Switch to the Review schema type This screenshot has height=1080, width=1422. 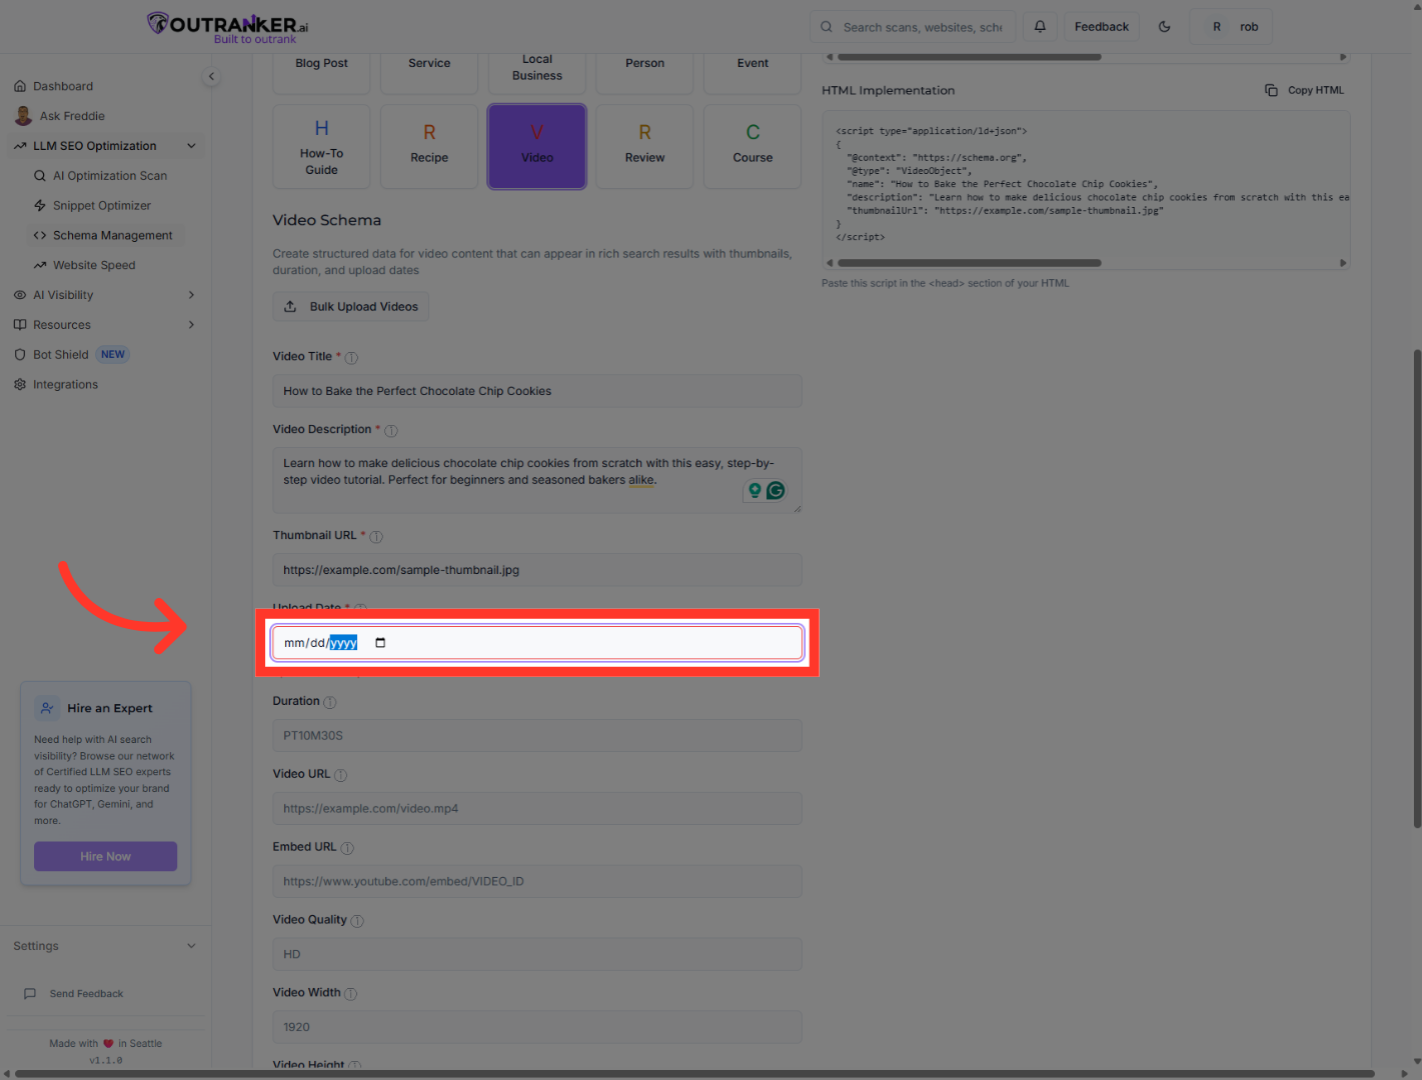(644, 146)
